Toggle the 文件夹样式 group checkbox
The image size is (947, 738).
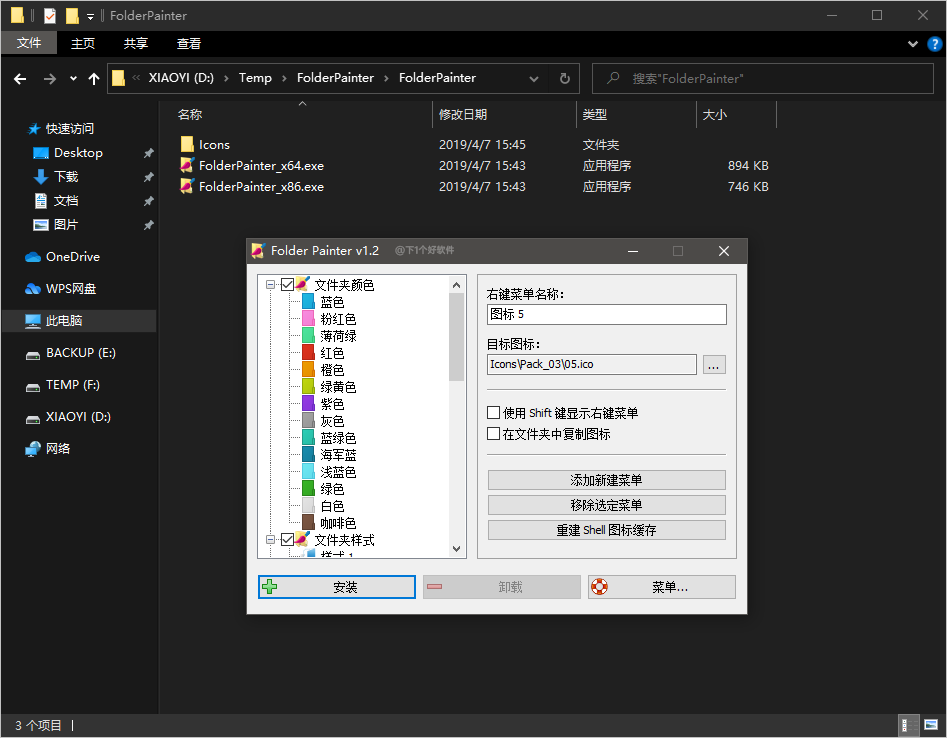(287, 539)
